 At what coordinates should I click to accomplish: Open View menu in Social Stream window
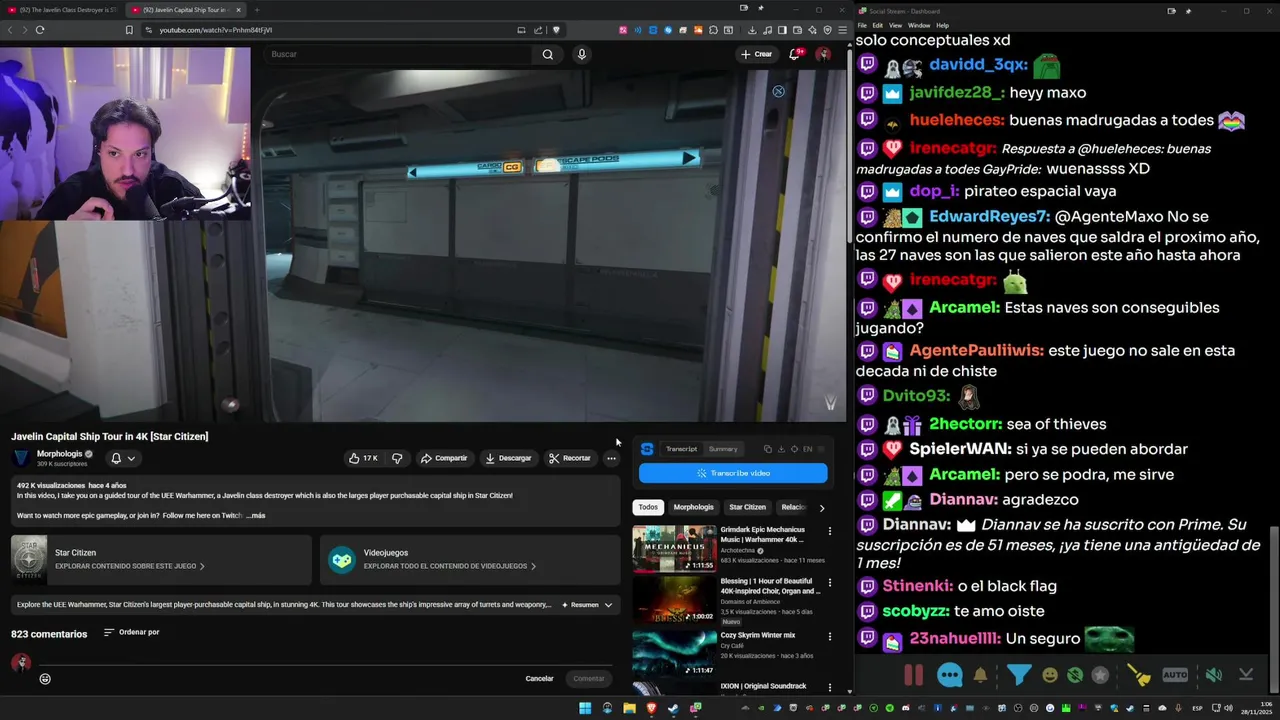(x=895, y=25)
